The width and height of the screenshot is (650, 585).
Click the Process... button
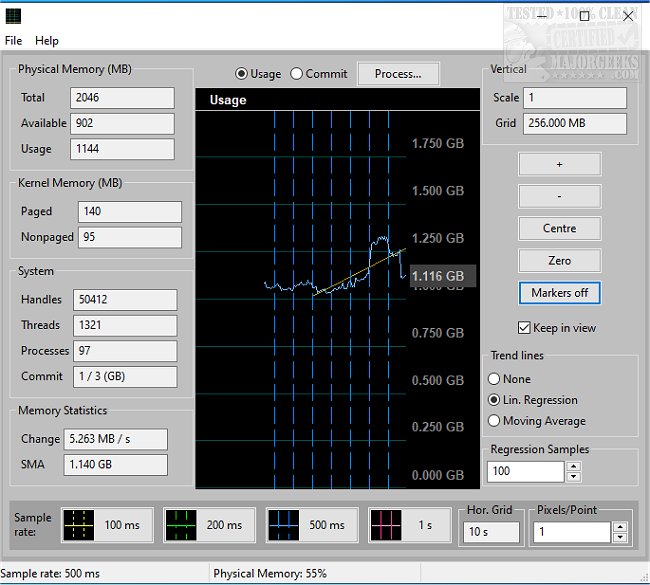pos(398,74)
